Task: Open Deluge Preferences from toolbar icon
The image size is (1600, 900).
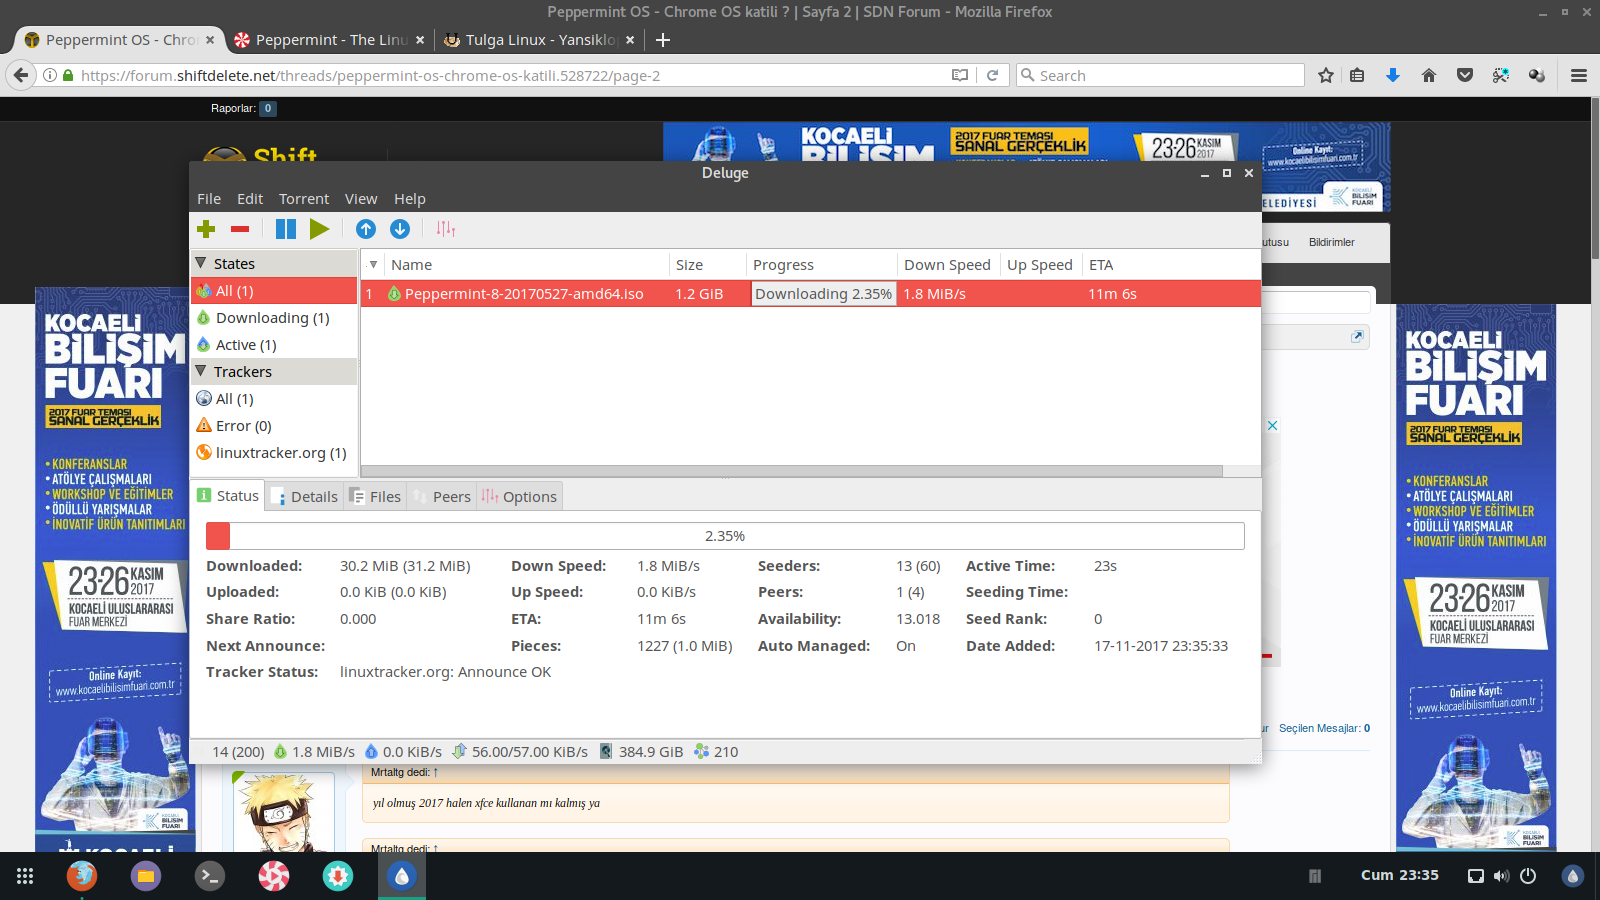Action: point(446,229)
